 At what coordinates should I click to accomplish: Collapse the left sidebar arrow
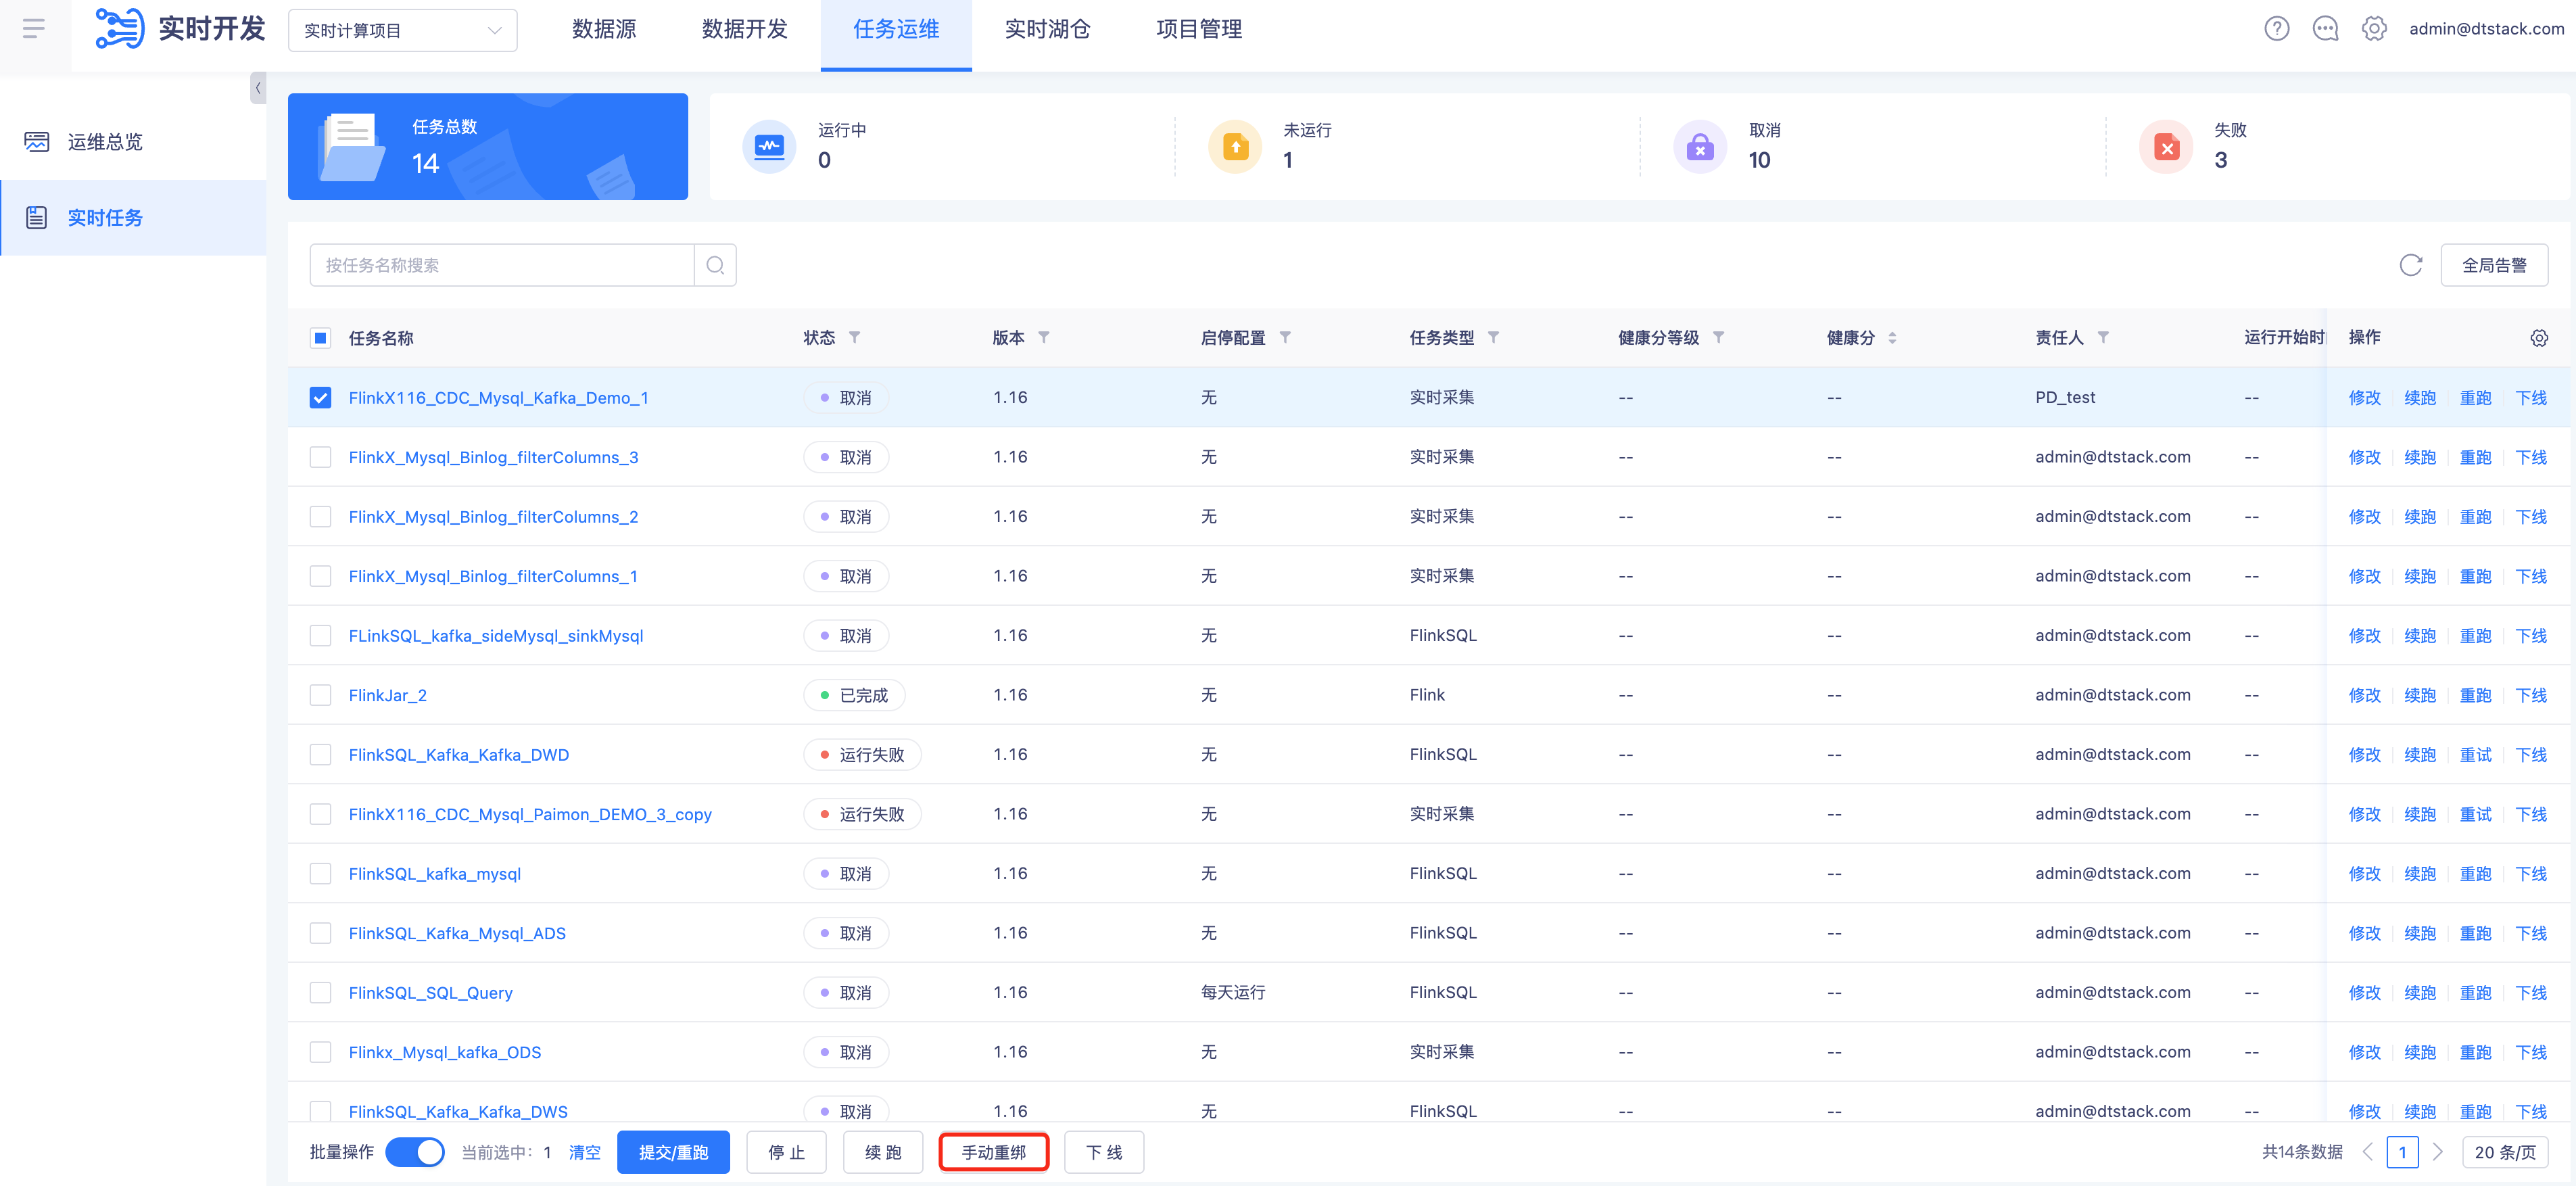point(258,88)
